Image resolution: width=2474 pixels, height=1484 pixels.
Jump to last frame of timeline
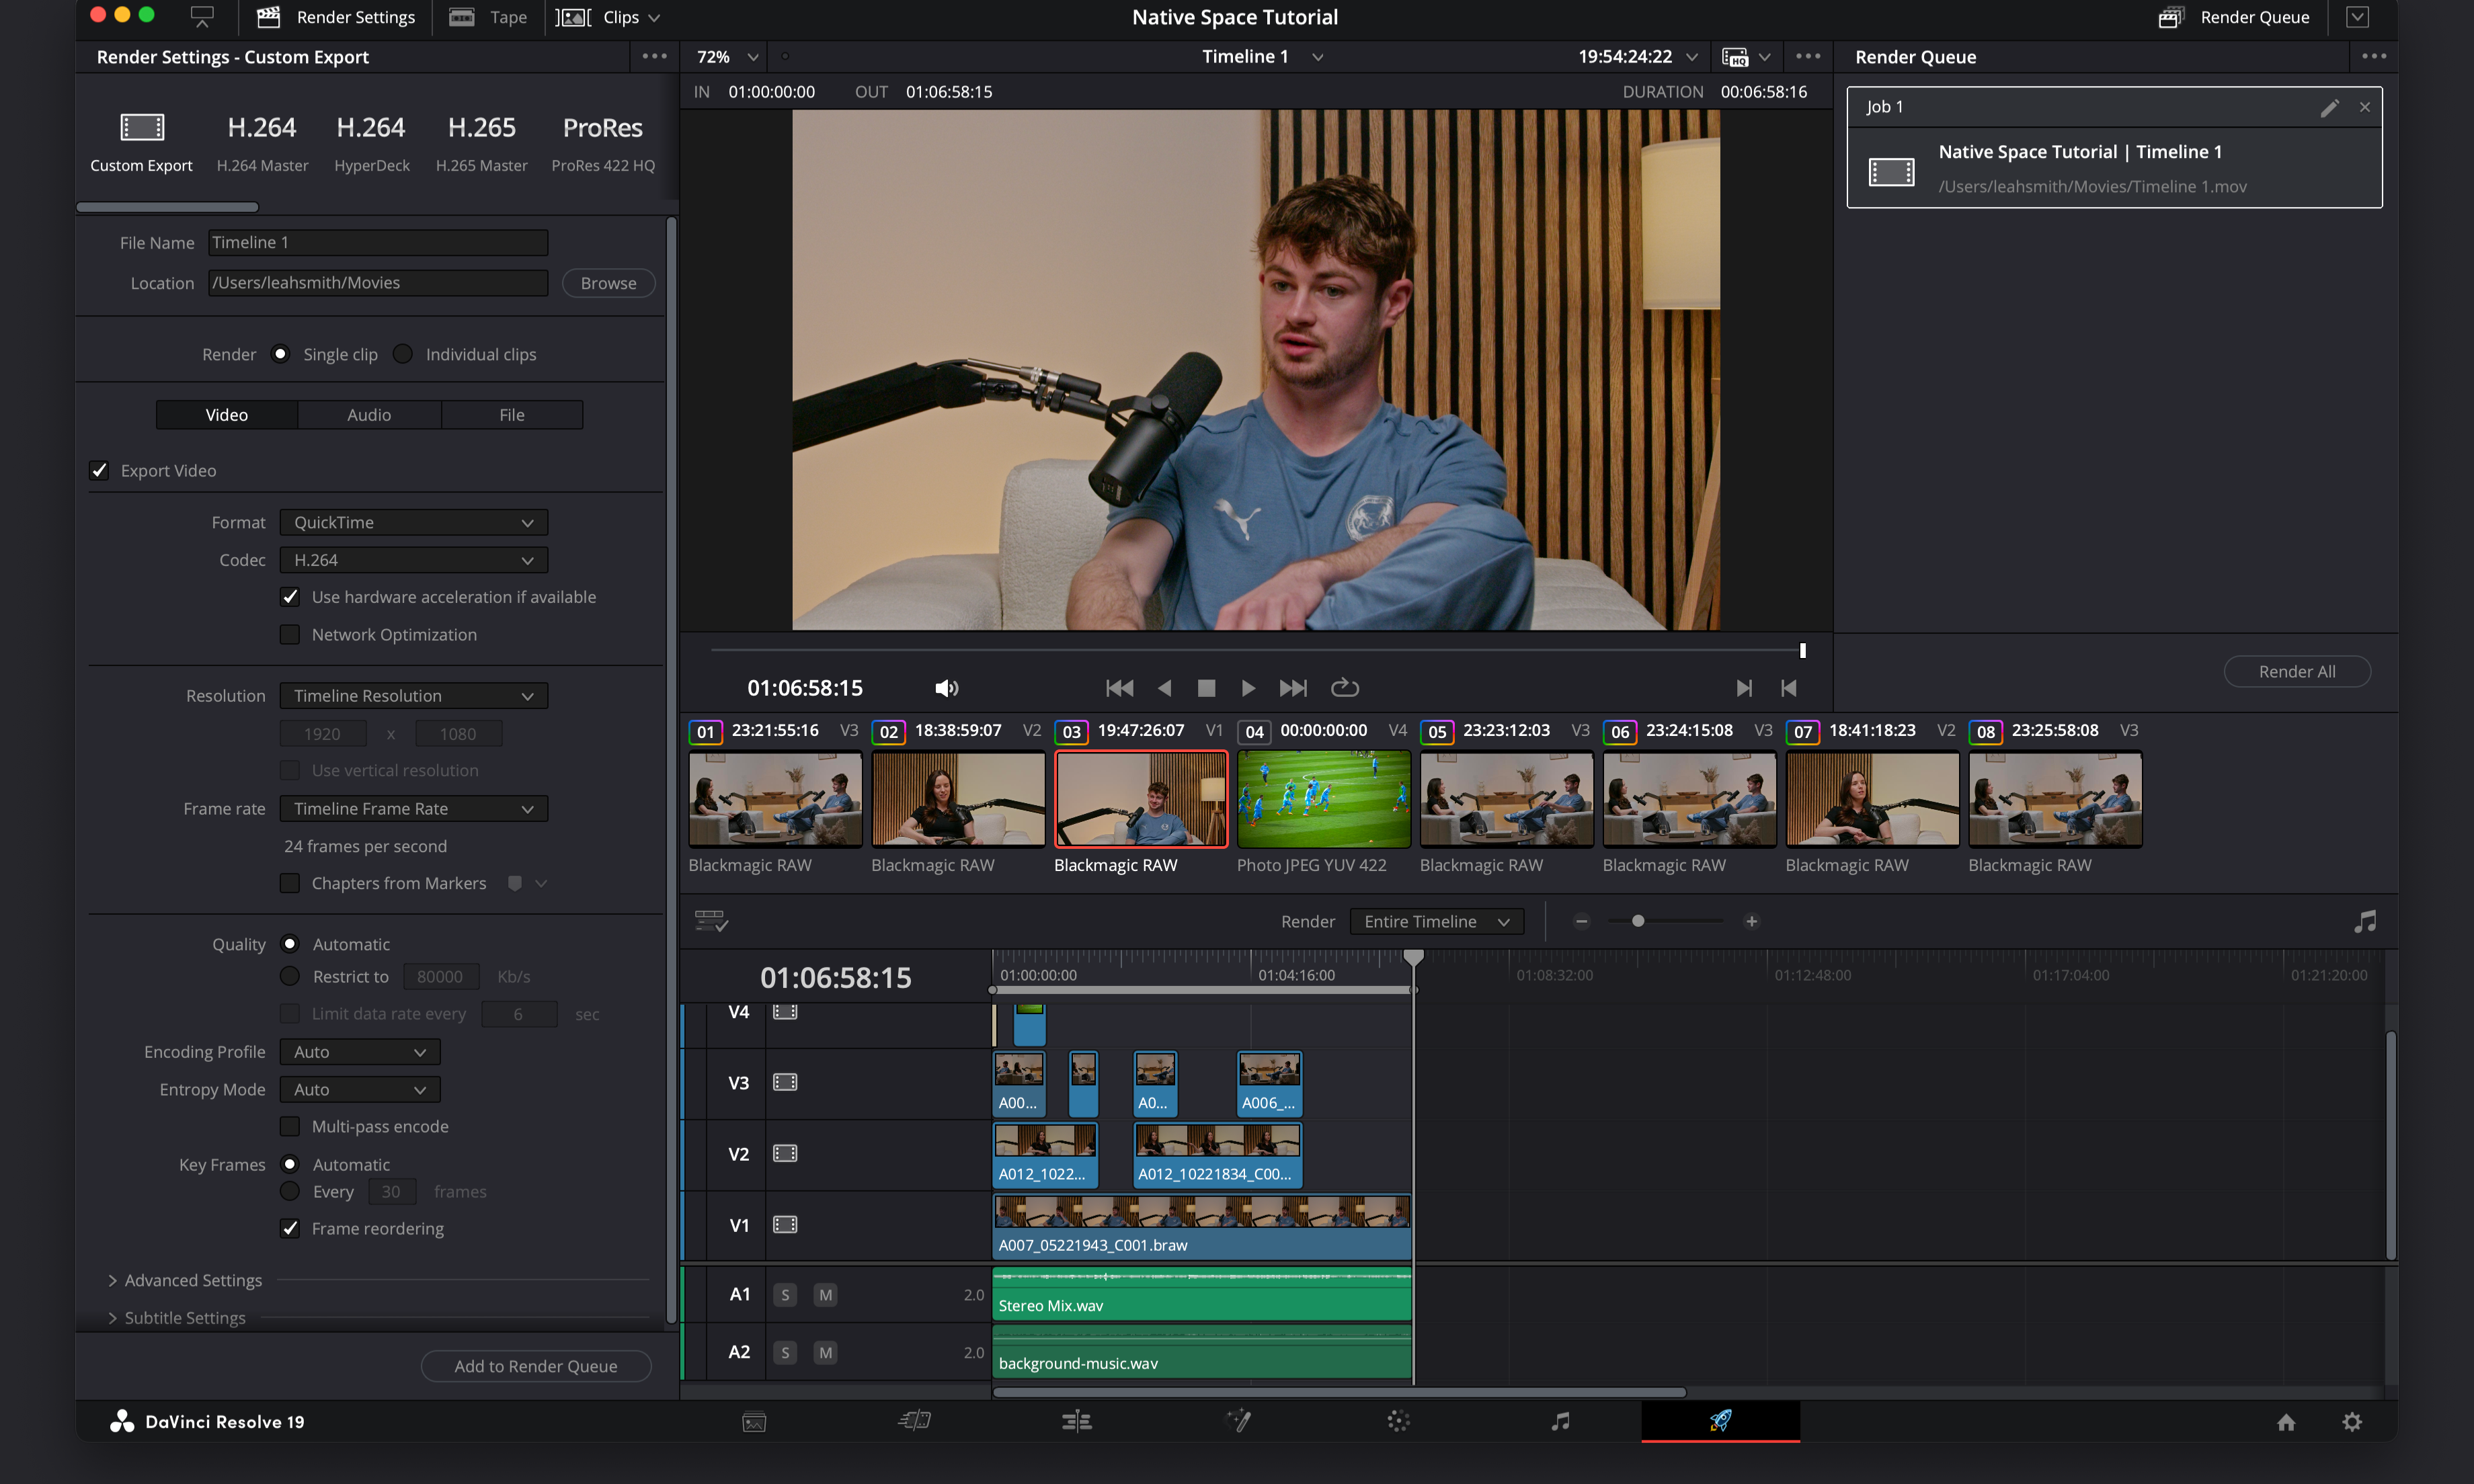[1293, 688]
